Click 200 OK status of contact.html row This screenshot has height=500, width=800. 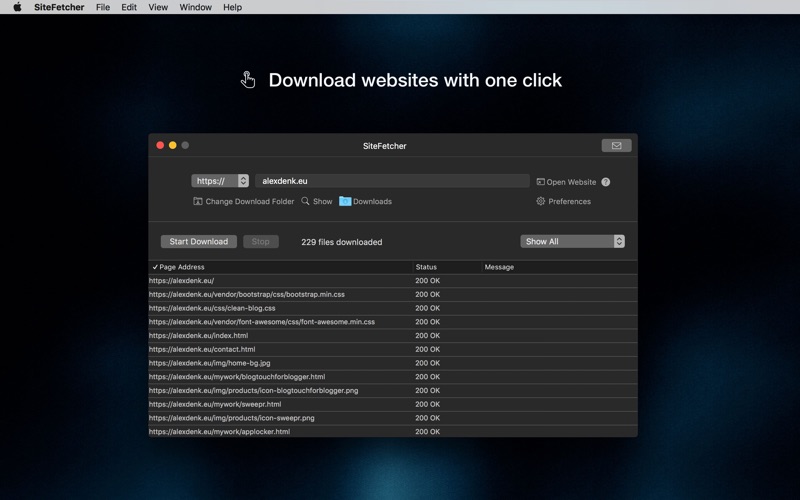point(428,349)
